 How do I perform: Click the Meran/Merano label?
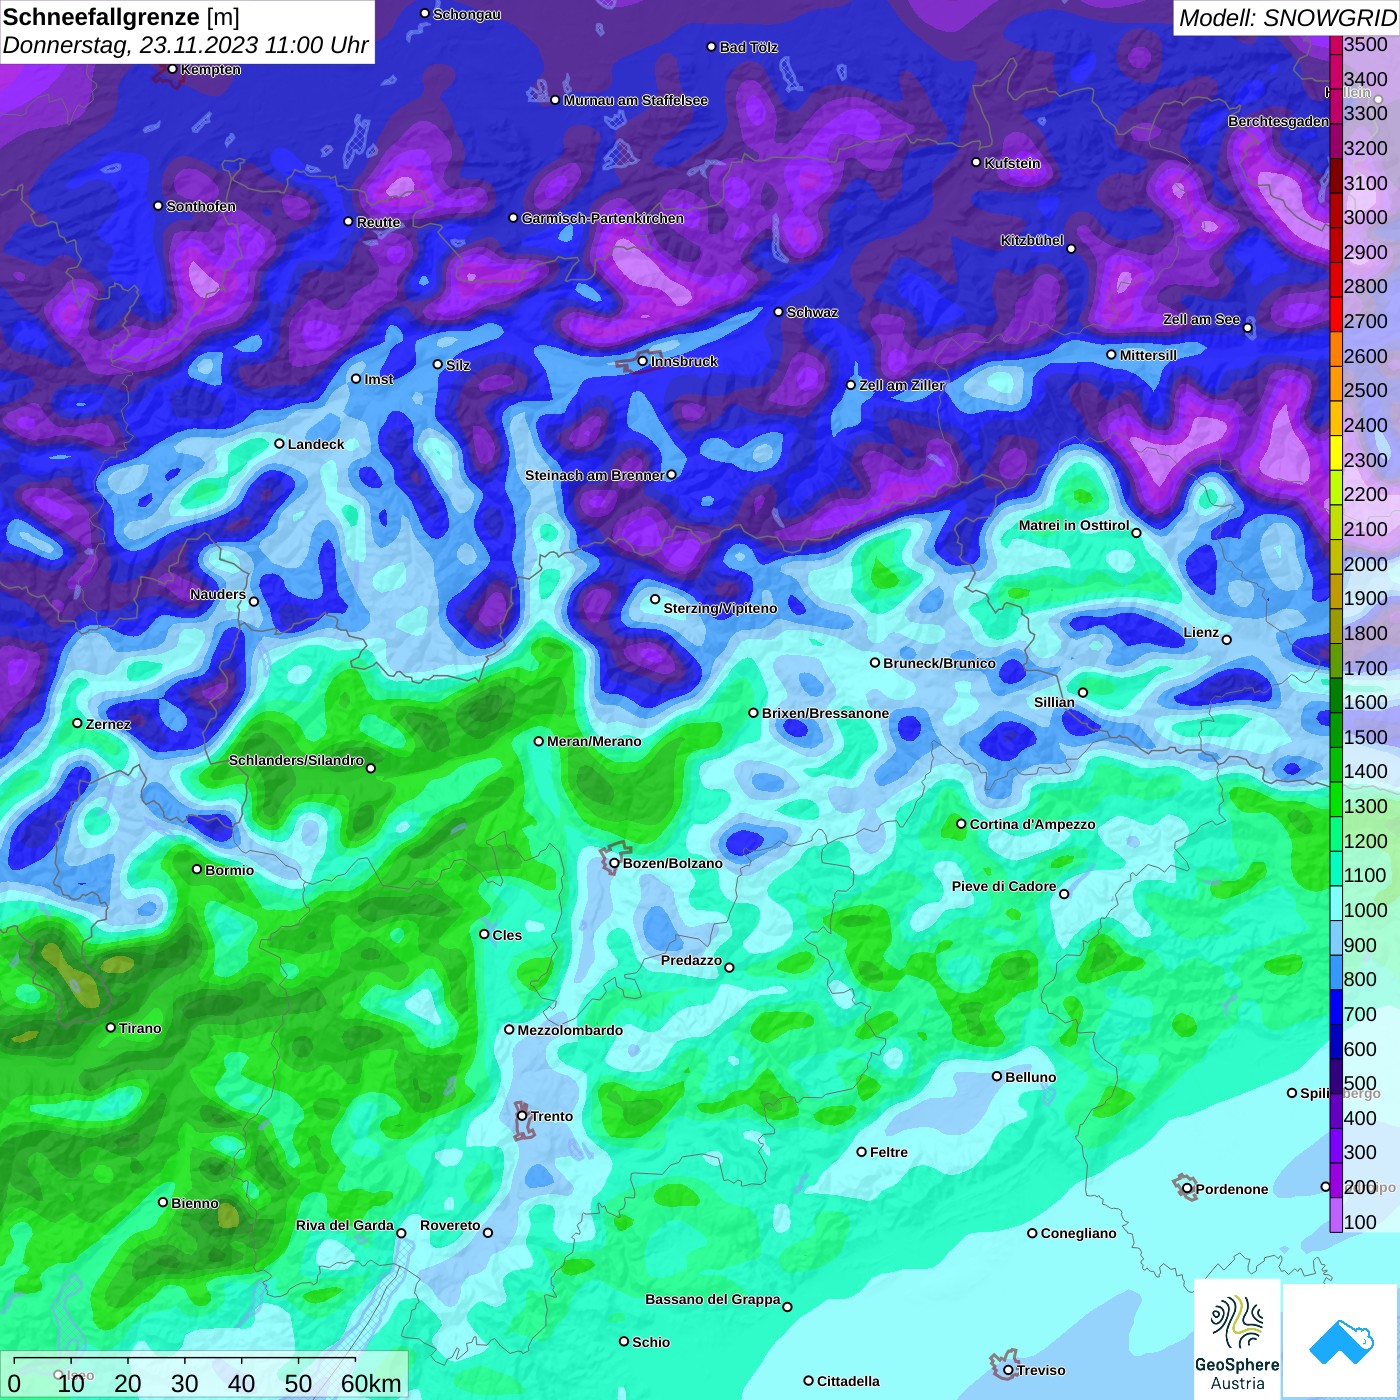[594, 741]
